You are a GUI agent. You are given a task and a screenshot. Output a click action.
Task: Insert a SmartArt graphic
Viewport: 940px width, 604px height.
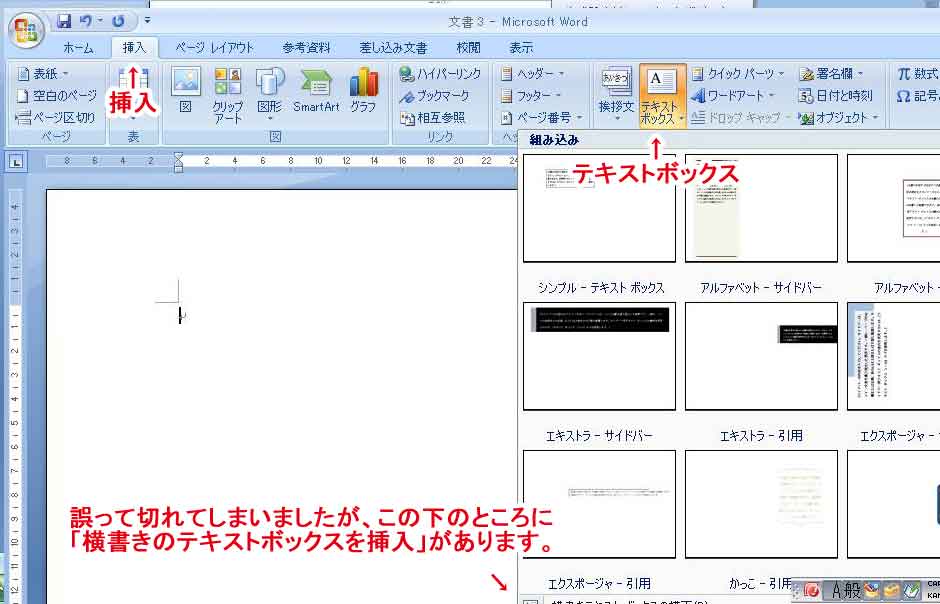(317, 90)
